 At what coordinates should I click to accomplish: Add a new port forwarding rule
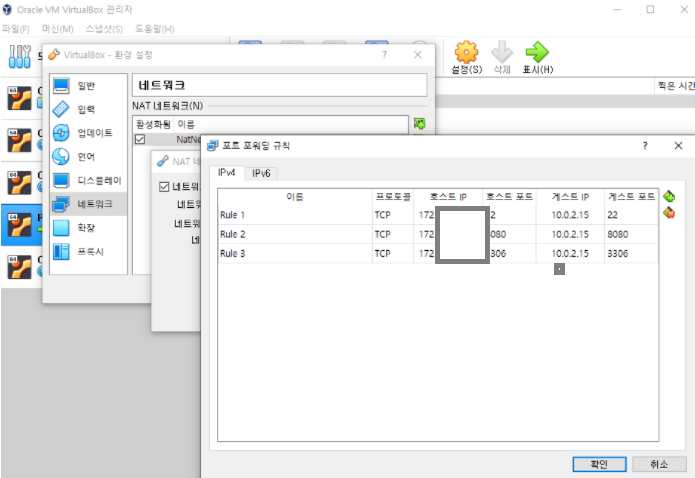(x=669, y=196)
